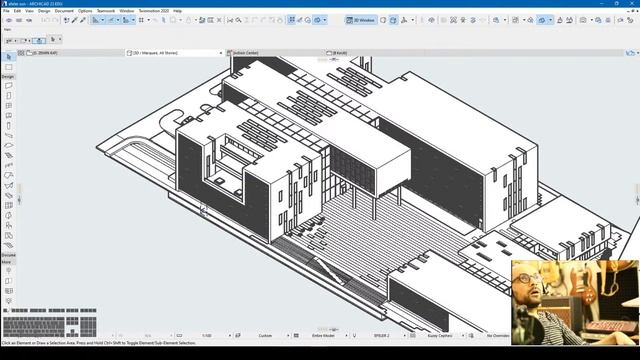Click the tab overview grid icon beside first tab

(21, 53)
